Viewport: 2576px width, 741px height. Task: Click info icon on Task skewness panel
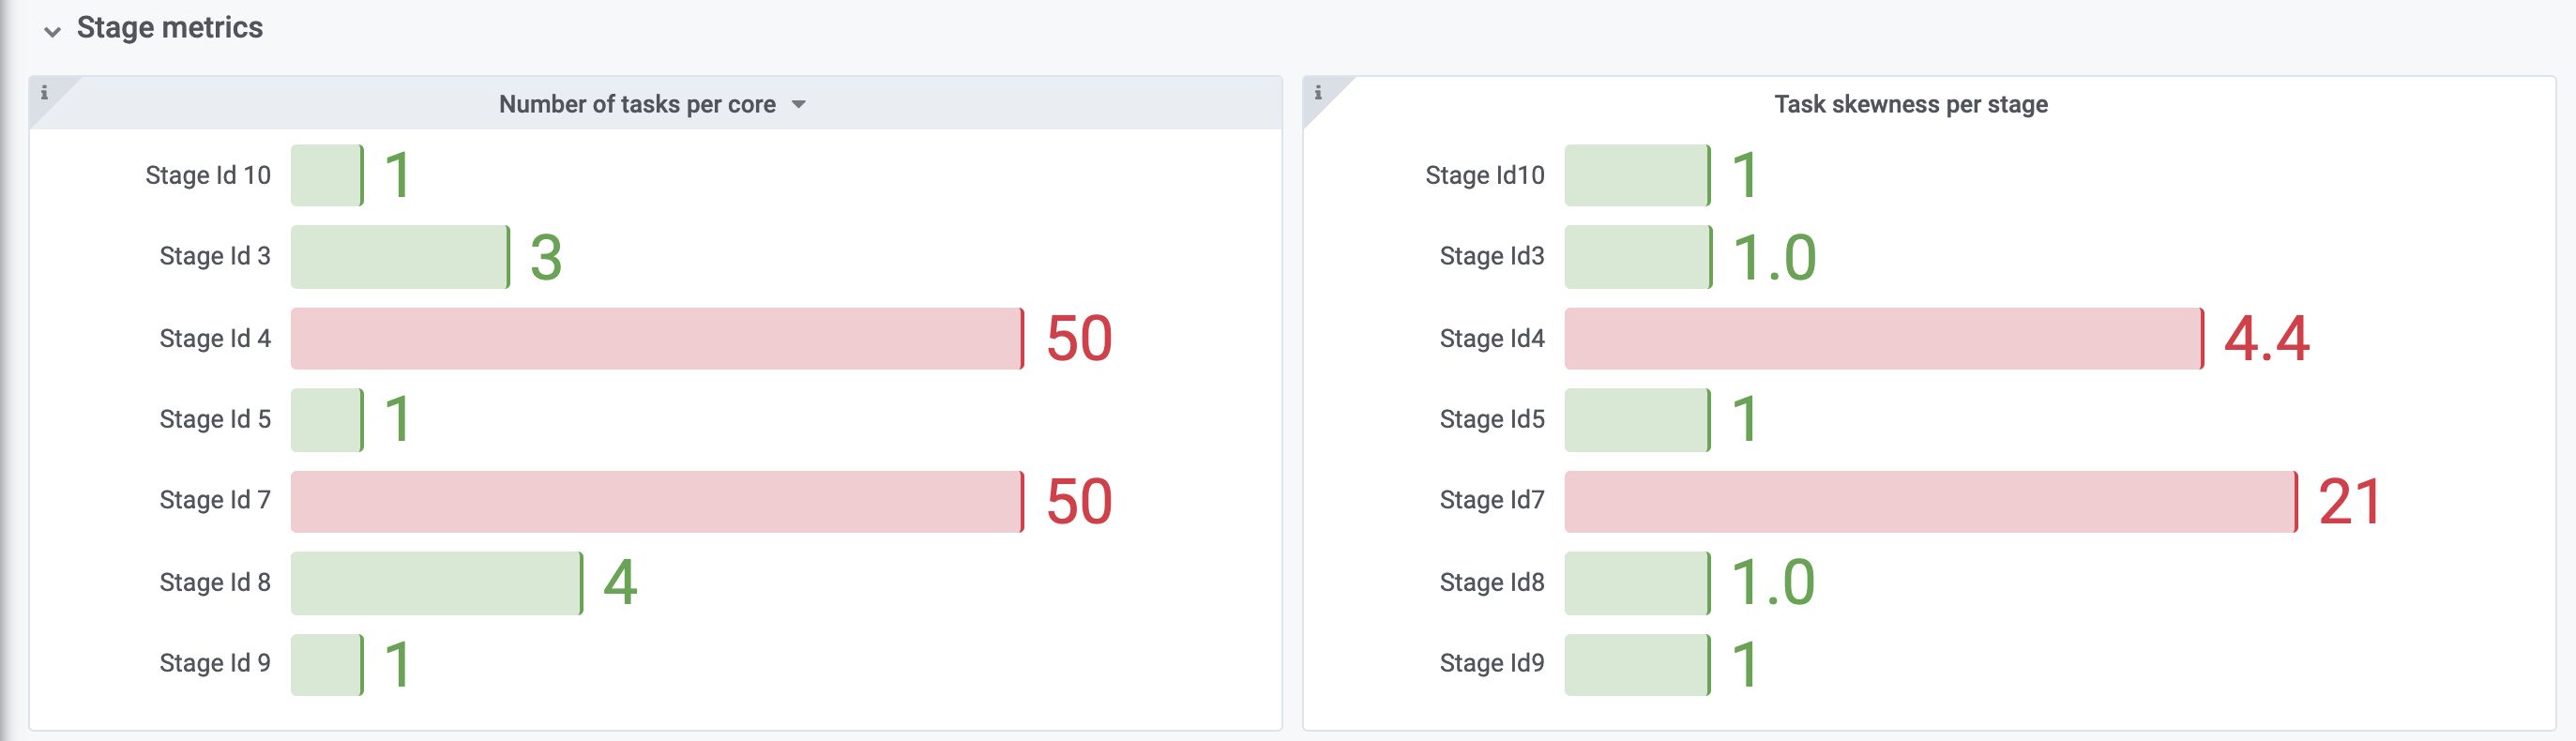(x=1318, y=93)
